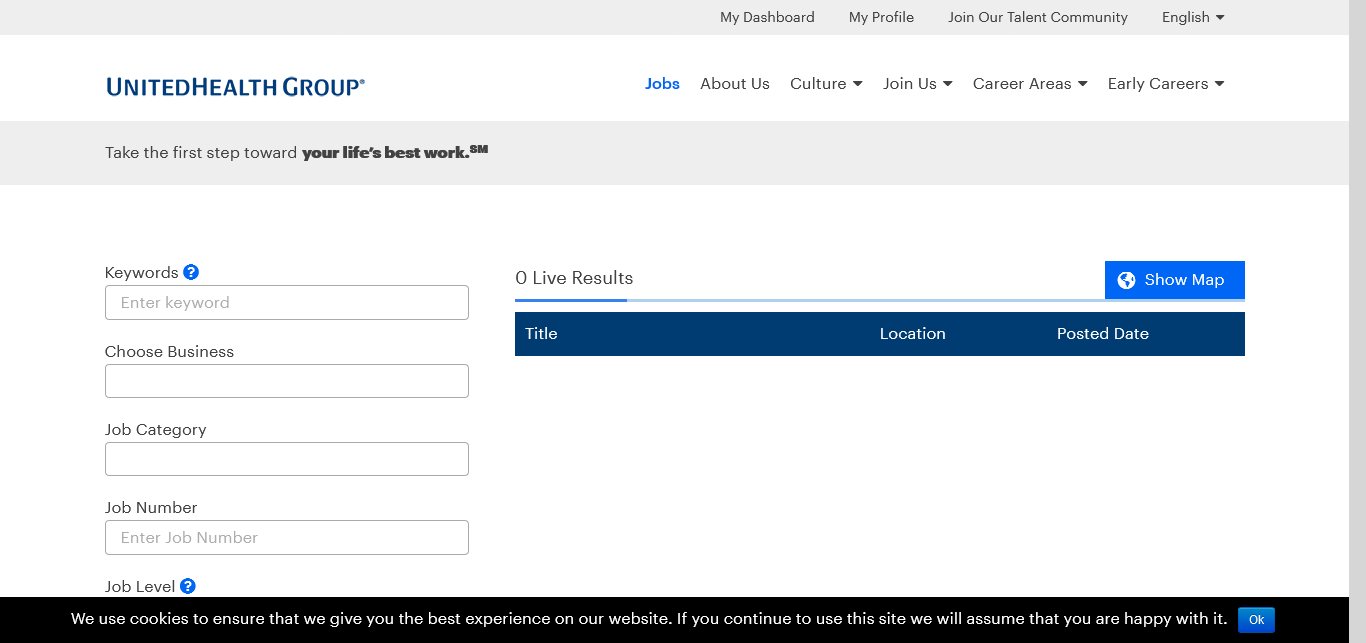
Task: Click the UnitedHealth Group logo
Action: tap(235, 87)
